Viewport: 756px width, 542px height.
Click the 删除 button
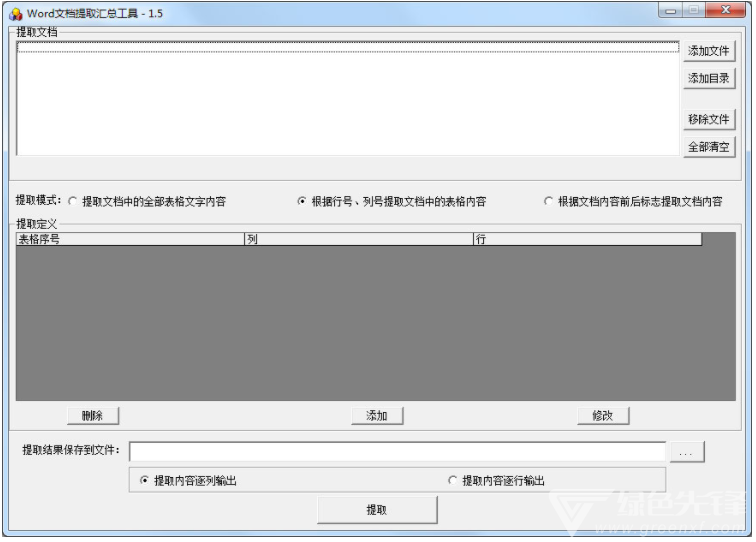(x=93, y=416)
